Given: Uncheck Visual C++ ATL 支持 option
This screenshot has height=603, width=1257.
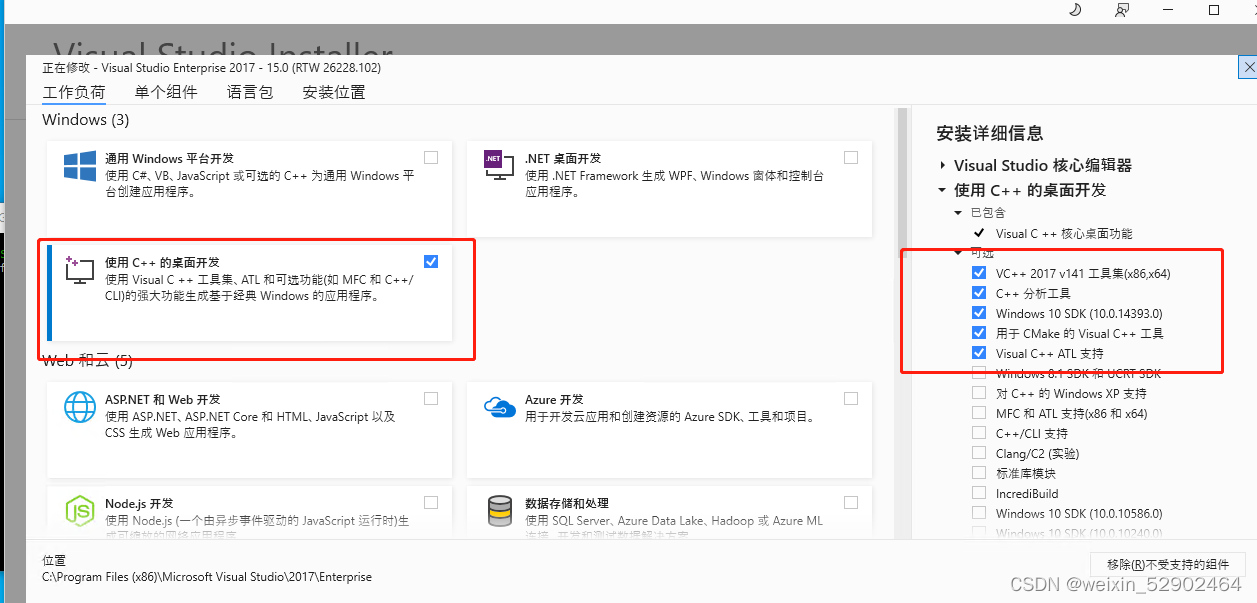Looking at the screenshot, I should (979, 353).
